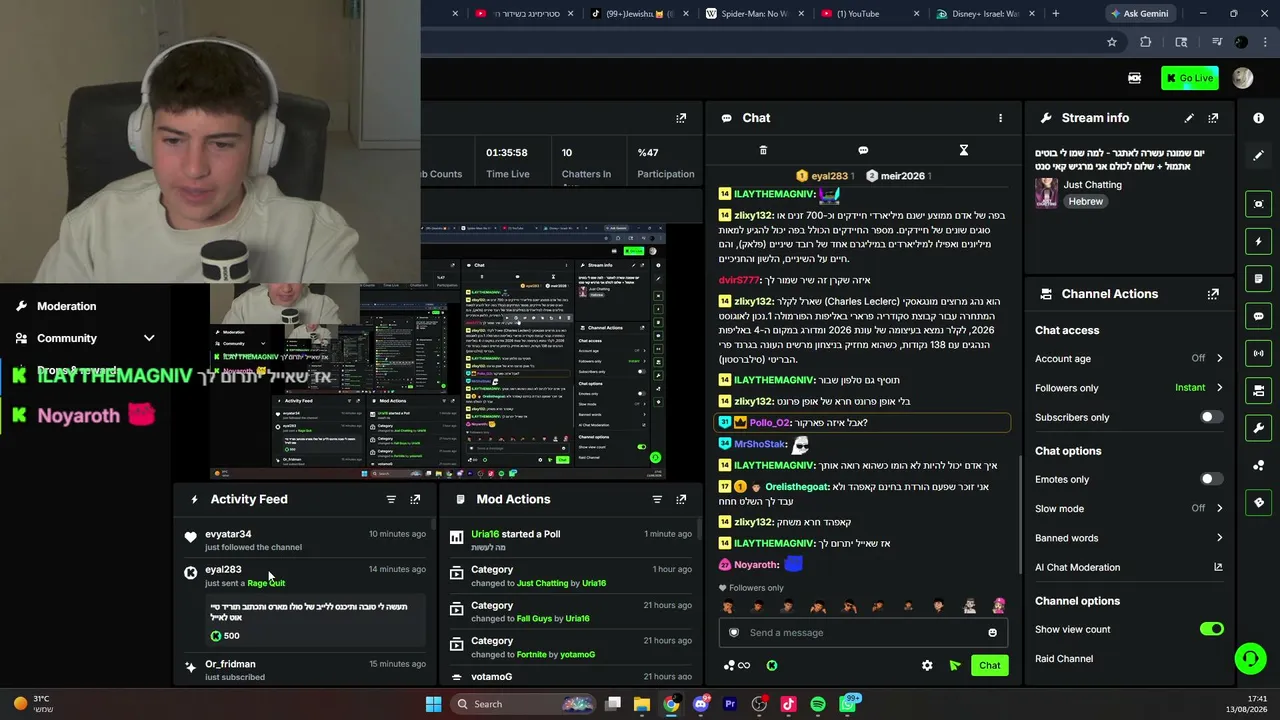Screen dimensions: 1280x720
Task: Open the user profile avatar in top bar
Action: pos(1243,78)
